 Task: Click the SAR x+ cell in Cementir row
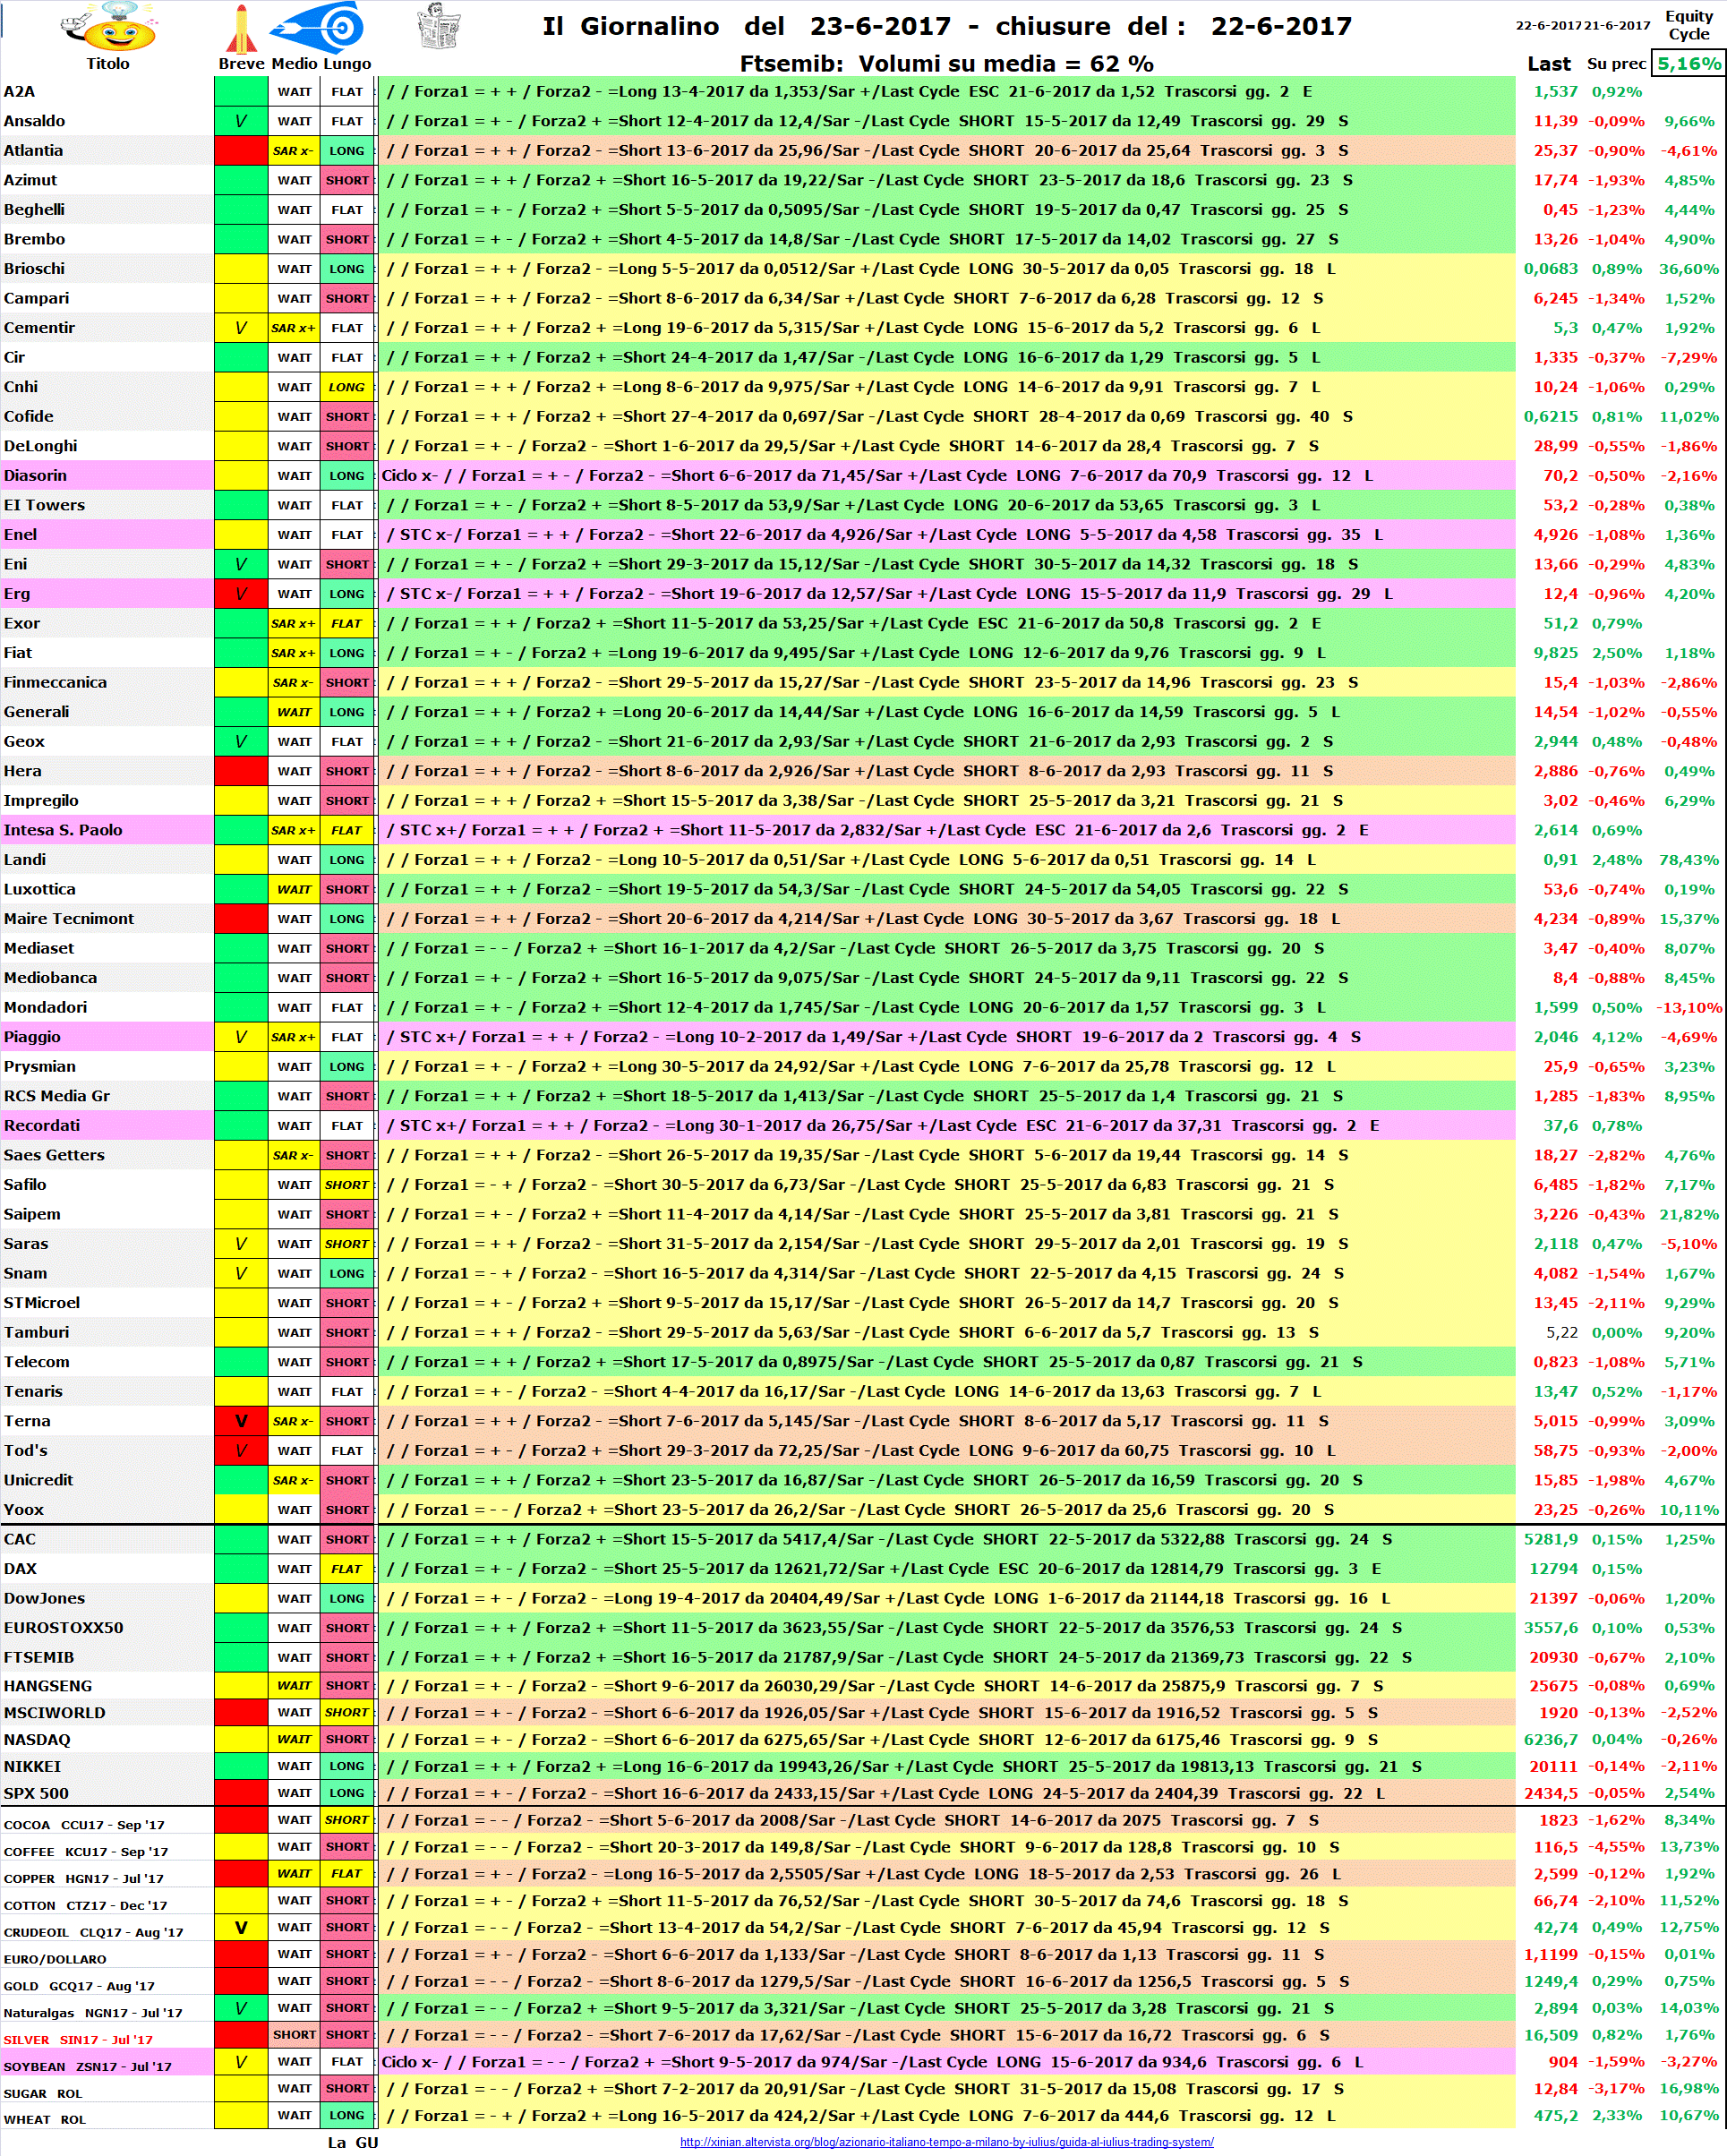click(x=294, y=328)
